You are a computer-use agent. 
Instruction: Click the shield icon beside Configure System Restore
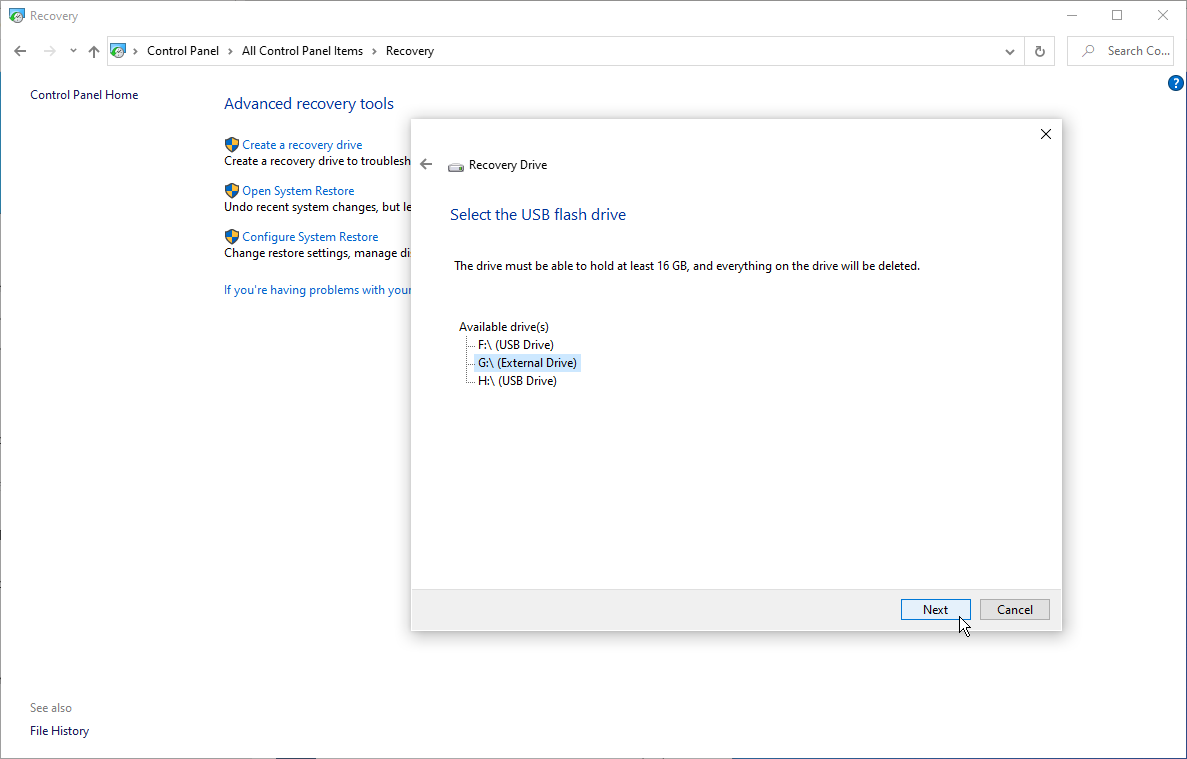(x=232, y=237)
